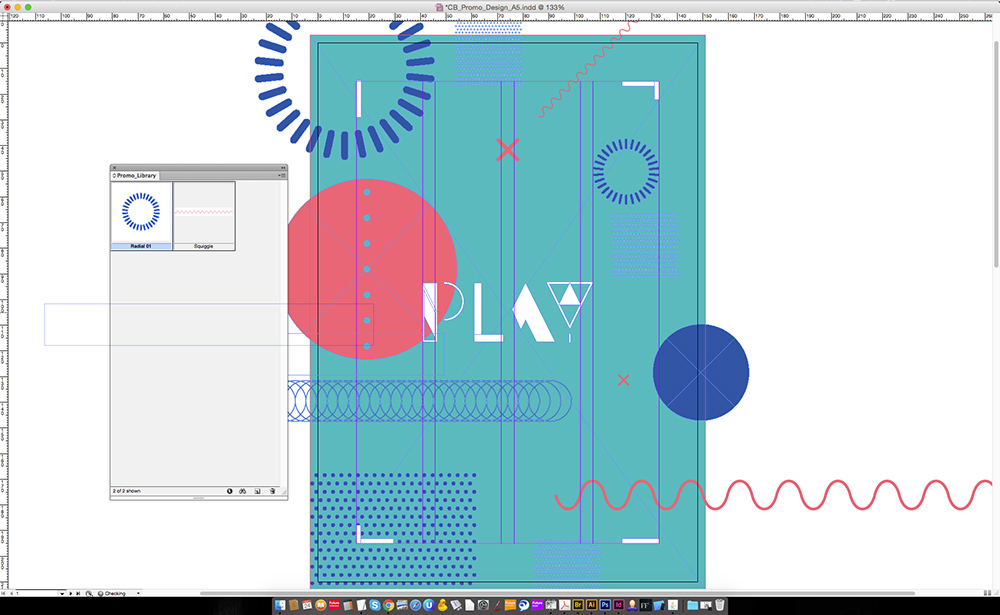The image size is (1000, 615).
Task: Open Adobe Photoshop from the Dock
Action: coord(605,605)
